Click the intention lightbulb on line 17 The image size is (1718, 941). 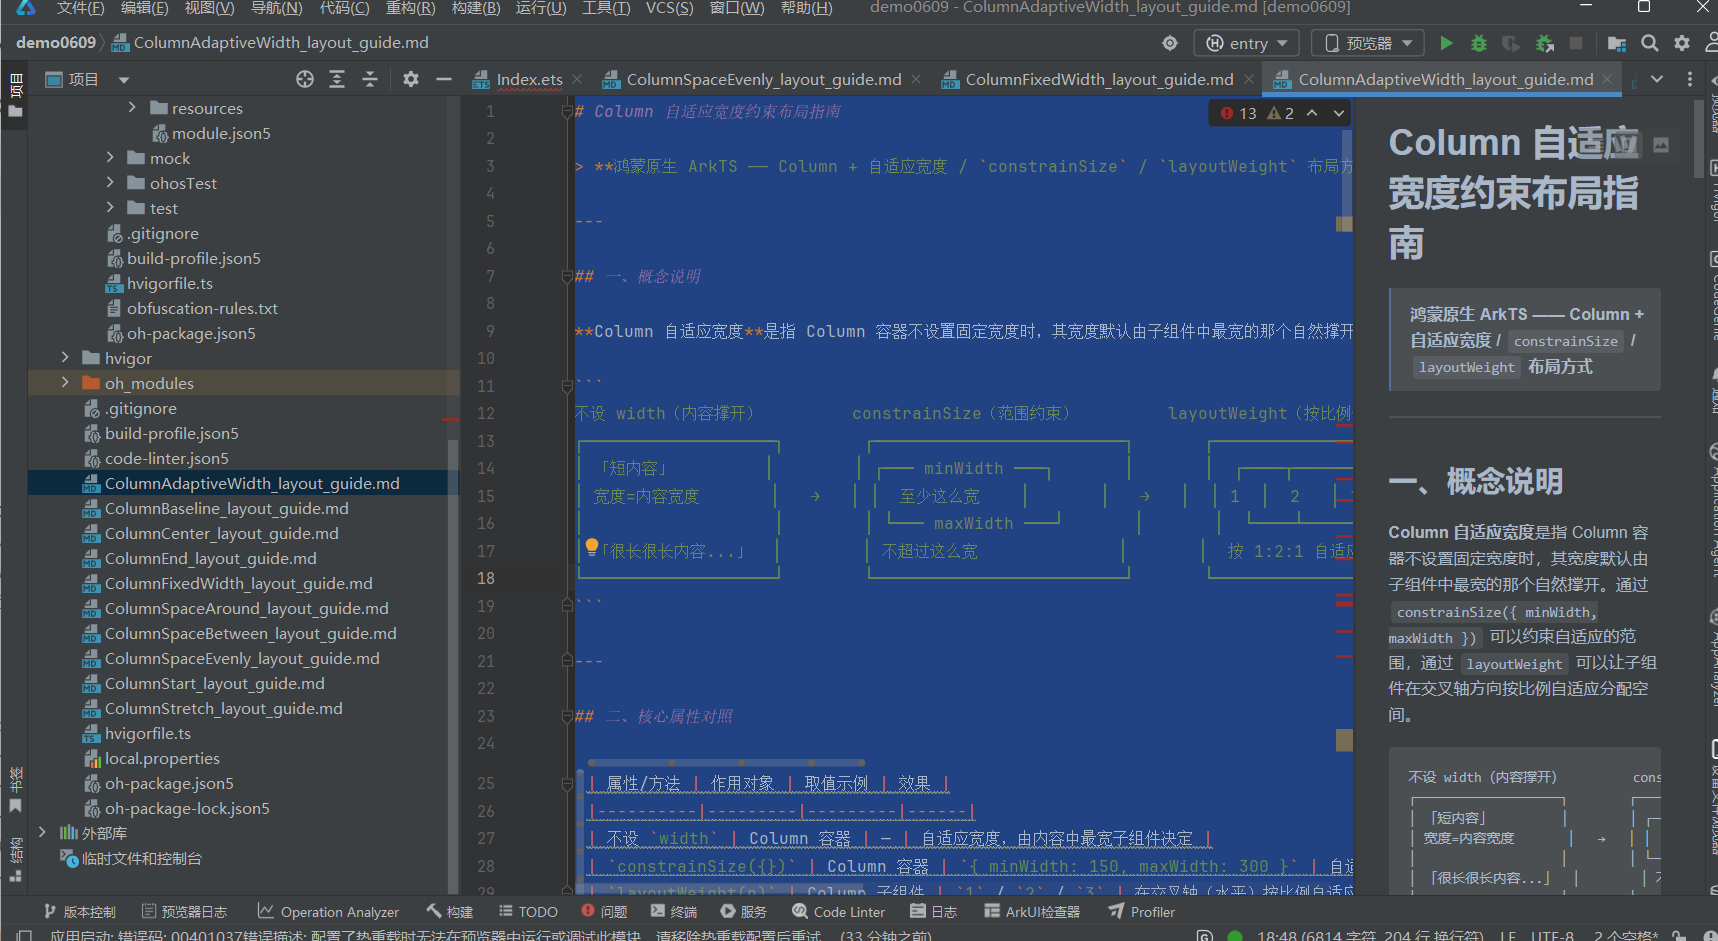(592, 546)
